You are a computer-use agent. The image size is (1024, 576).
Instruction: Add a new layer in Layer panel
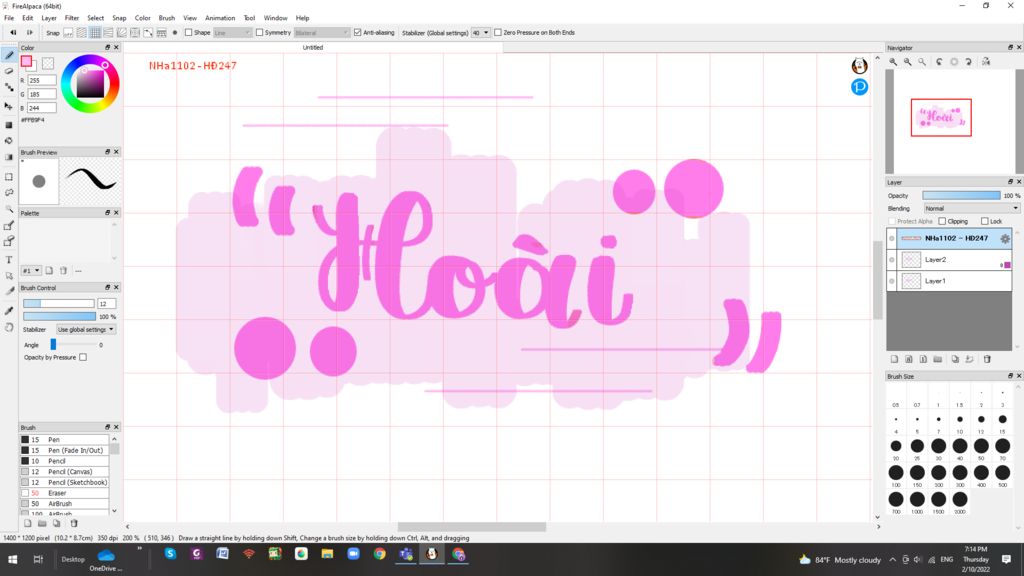(895, 359)
